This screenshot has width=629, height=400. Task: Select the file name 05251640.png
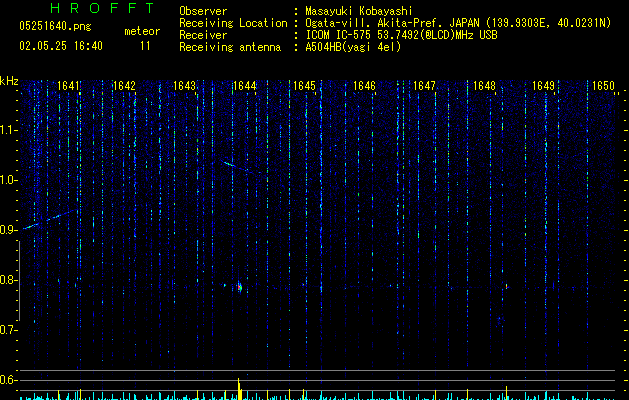[55, 26]
